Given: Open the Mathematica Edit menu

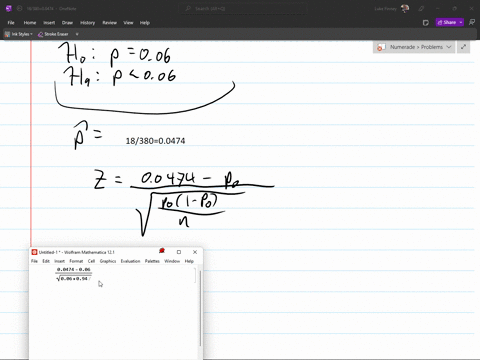Looking at the screenshot, I should (x=46, y=261).
